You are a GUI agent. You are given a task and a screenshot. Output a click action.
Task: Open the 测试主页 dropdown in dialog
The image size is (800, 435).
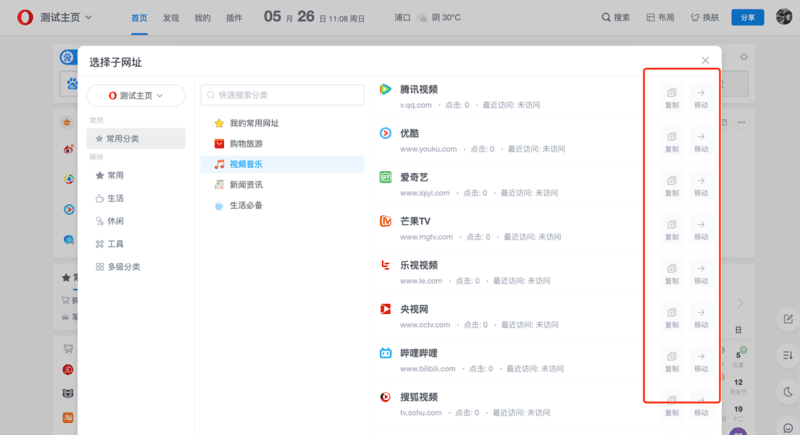(x=136, y=95)
